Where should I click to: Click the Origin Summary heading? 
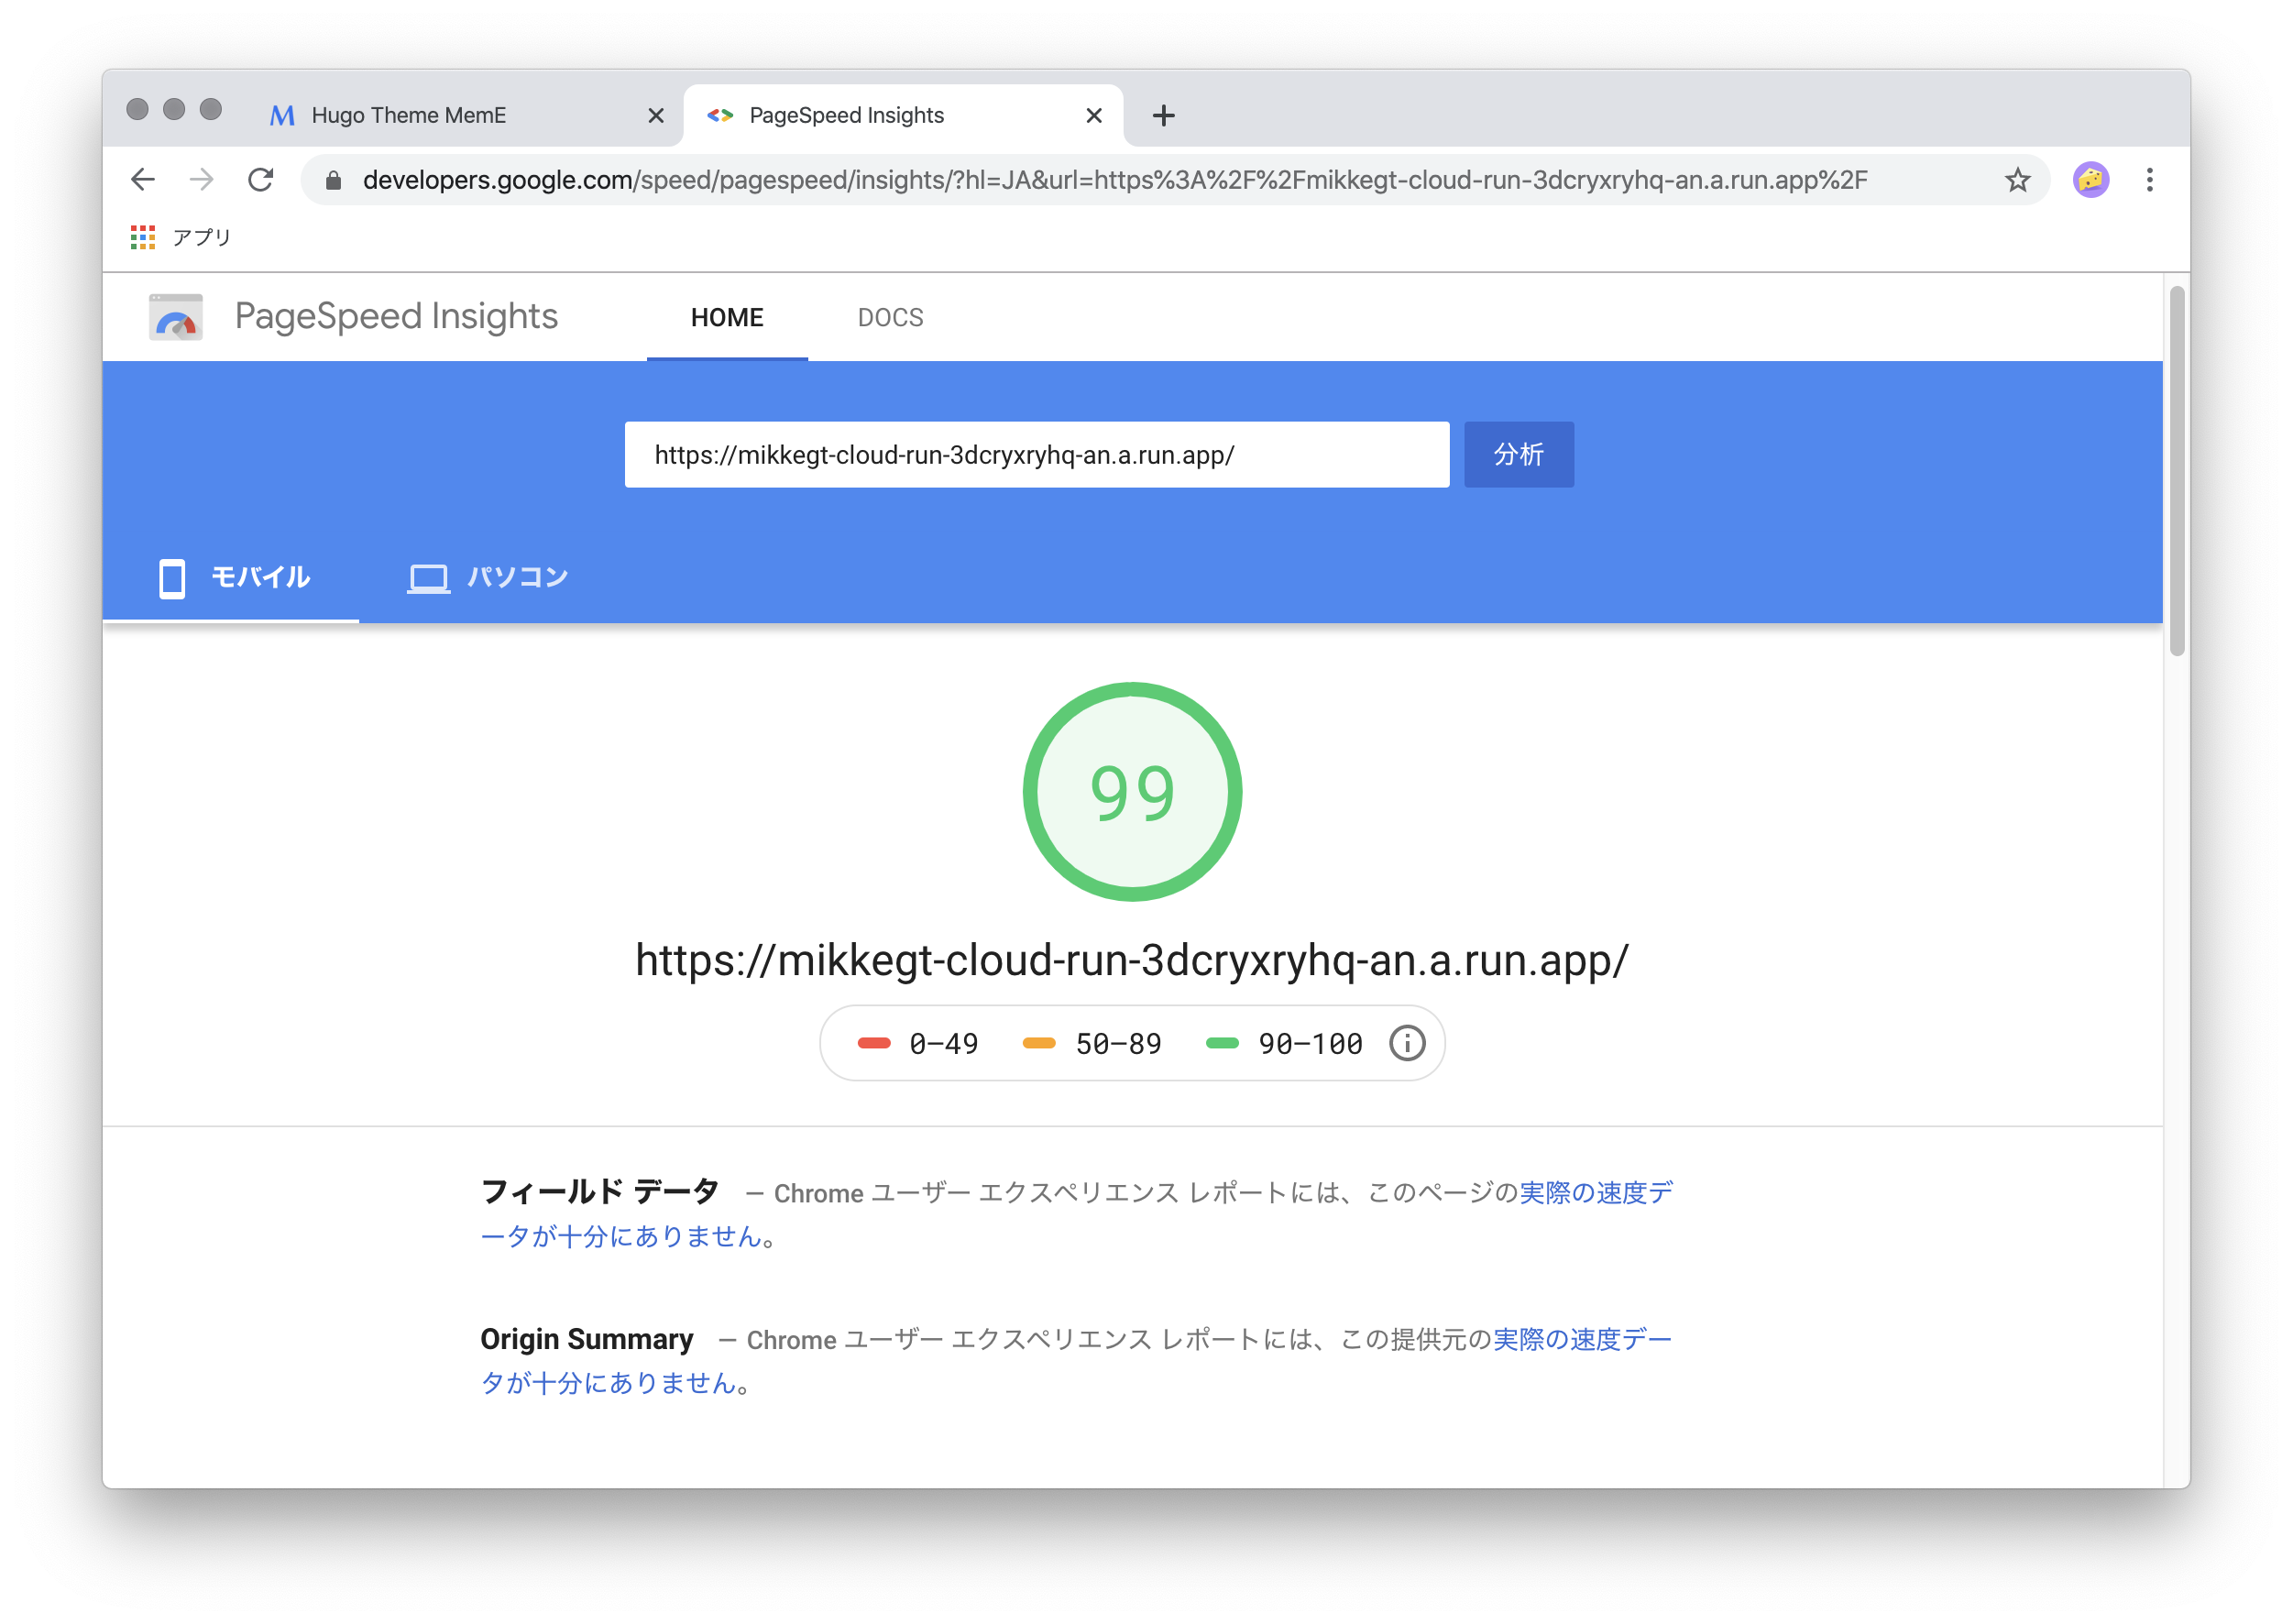click(586, 1339)
